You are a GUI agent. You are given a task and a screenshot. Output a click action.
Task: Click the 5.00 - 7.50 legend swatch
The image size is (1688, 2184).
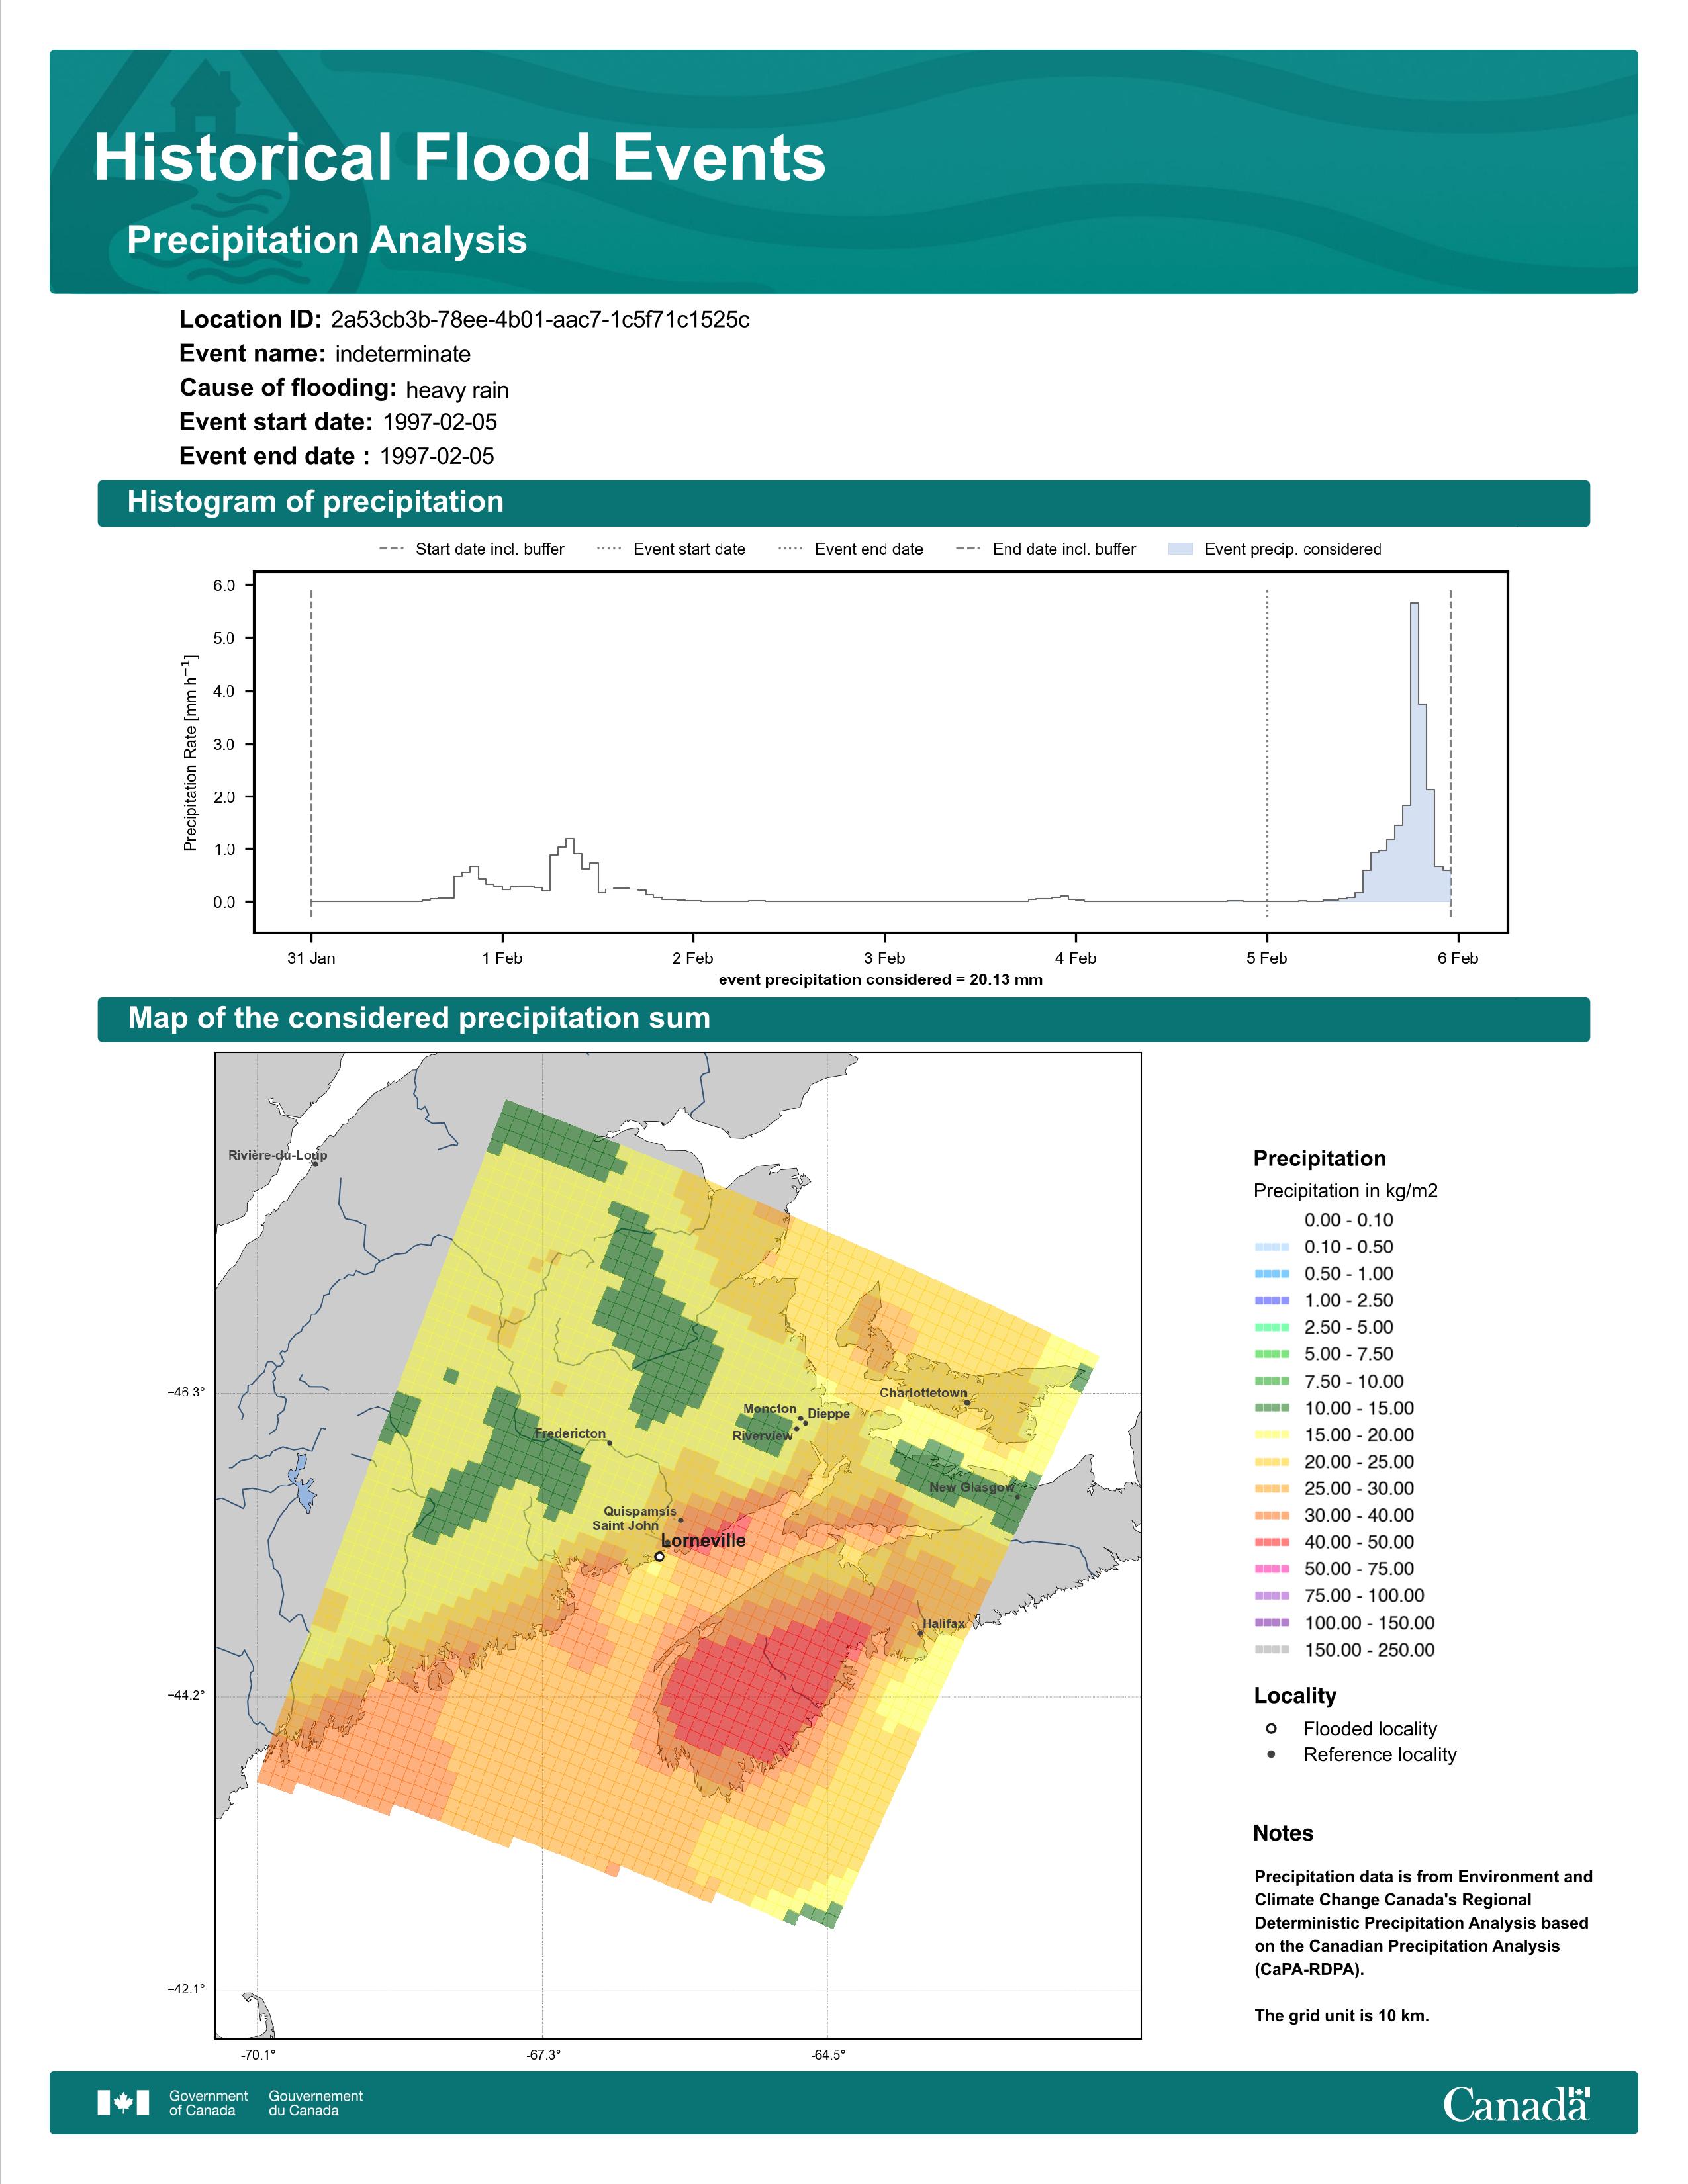click(x=1272, y=1354)
